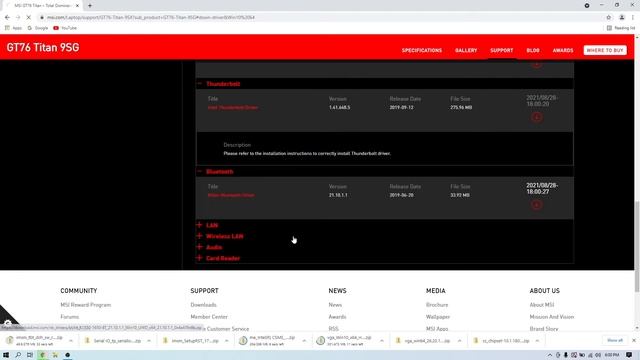Click the Windows Start button

(x=6, y=355)
